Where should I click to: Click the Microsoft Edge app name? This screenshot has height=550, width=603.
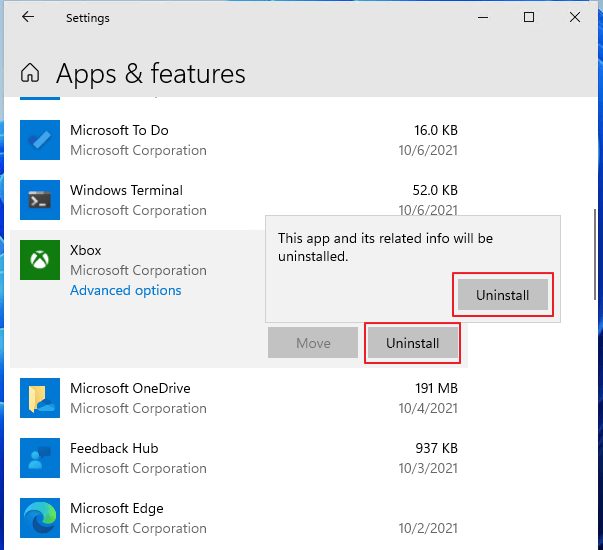point(117,508)
